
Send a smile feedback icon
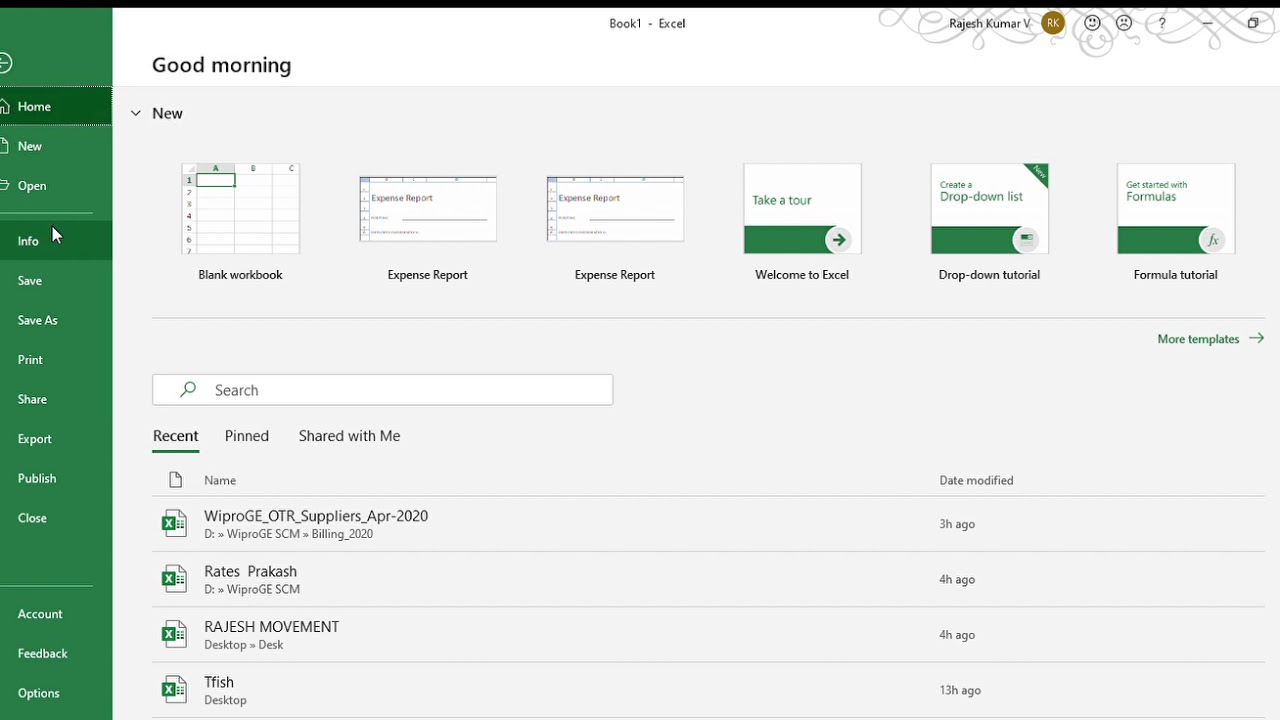tap(1093, 23)
